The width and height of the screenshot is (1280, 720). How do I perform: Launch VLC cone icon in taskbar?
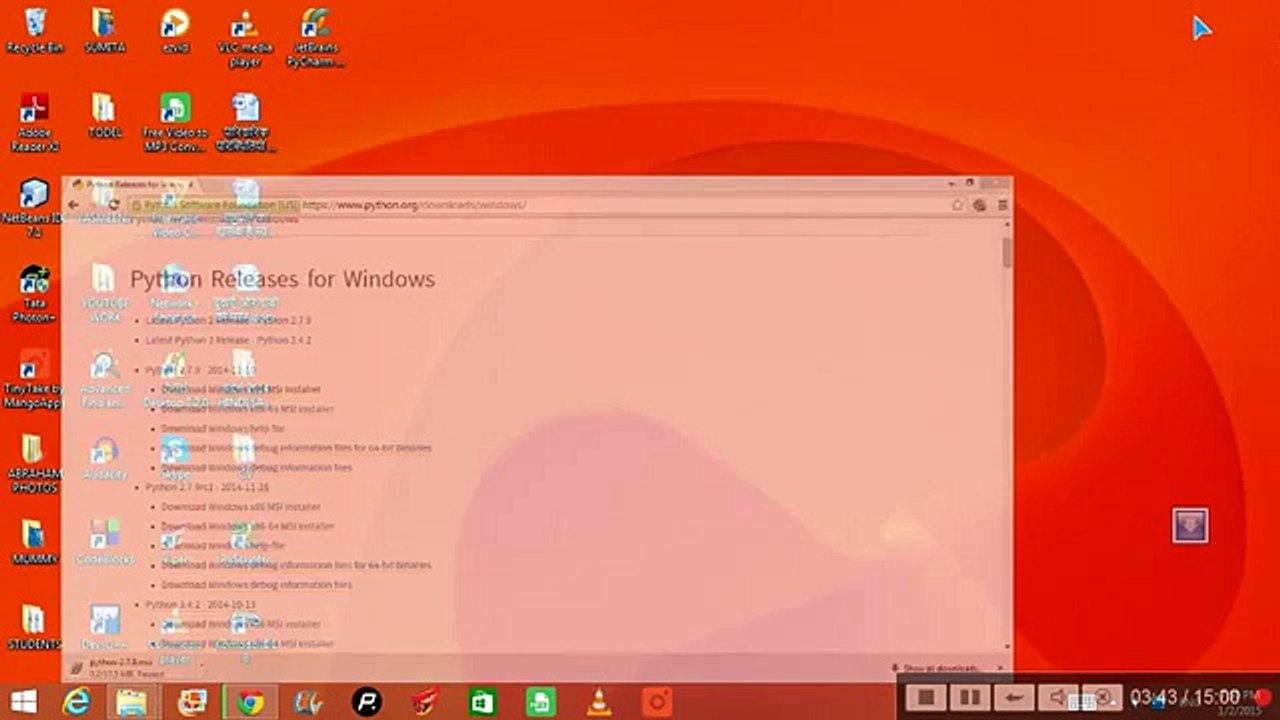click(599, 702)
